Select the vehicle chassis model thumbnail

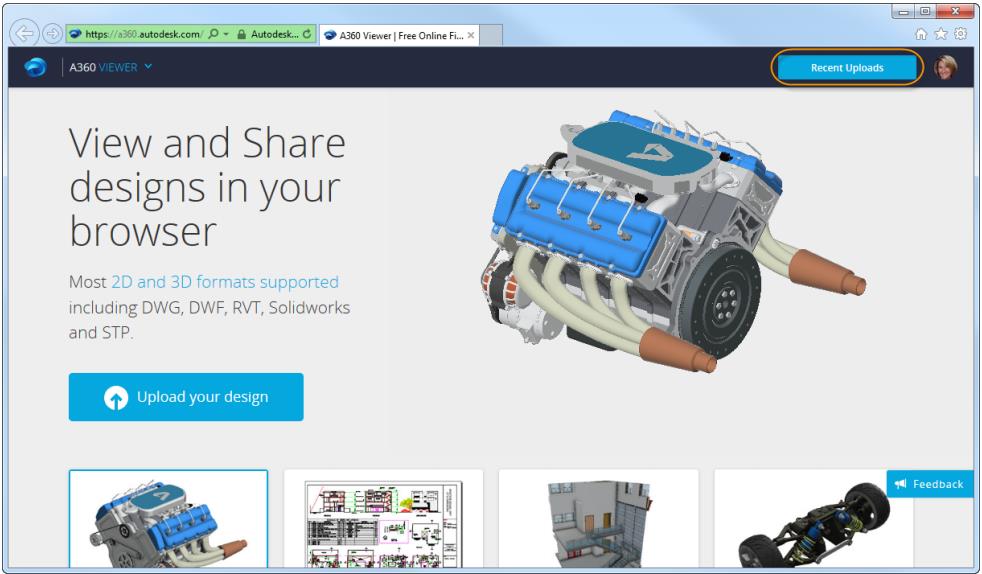click(x=813, y=519)
